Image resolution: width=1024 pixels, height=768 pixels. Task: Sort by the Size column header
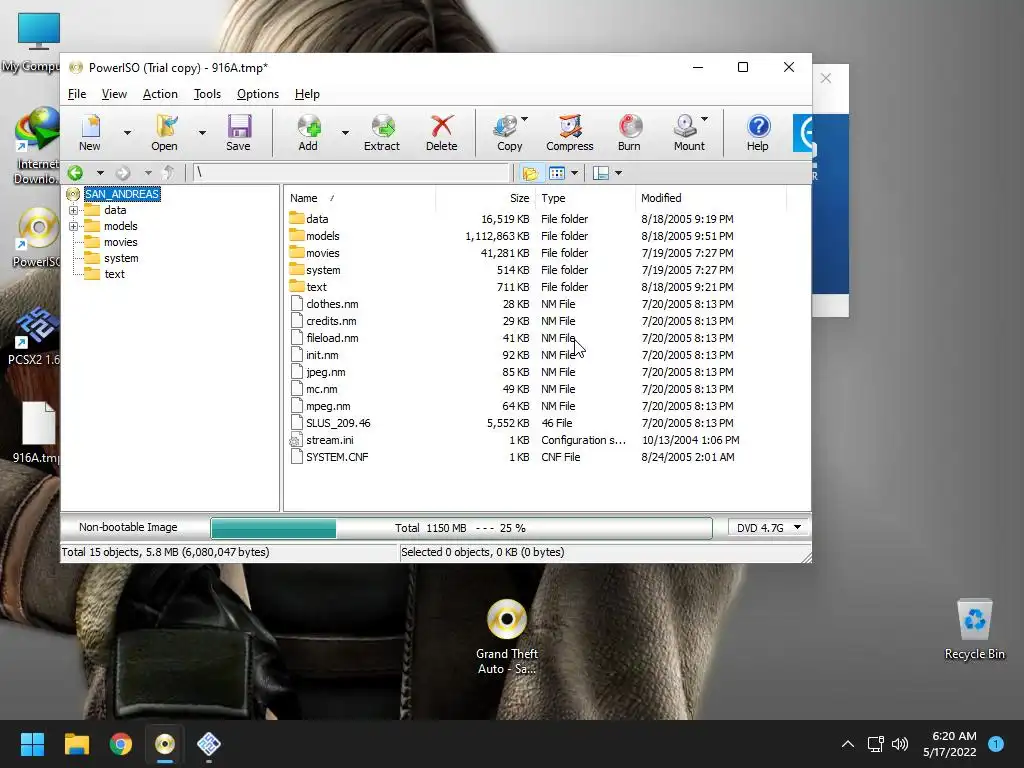[x=486, y=198]
